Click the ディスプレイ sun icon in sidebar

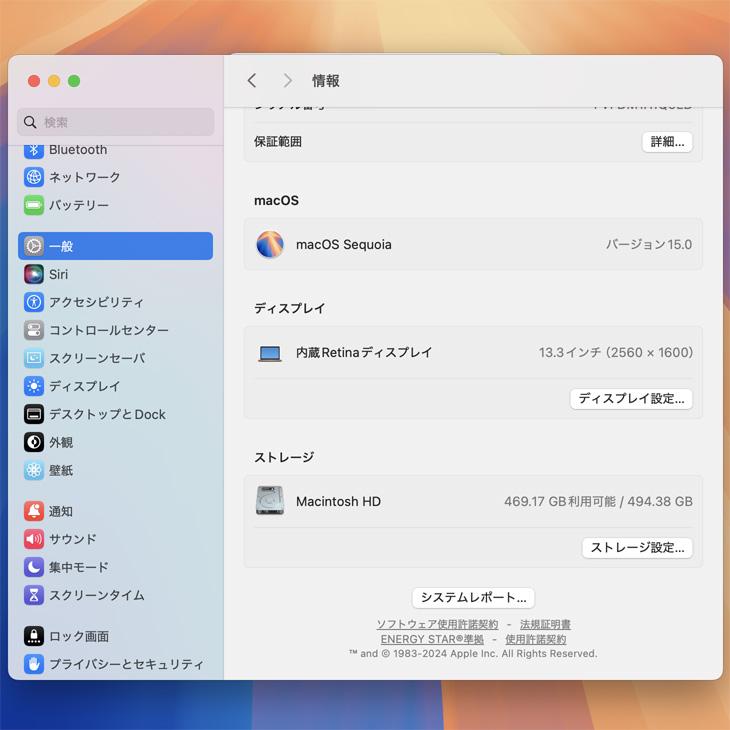point(34,386)
